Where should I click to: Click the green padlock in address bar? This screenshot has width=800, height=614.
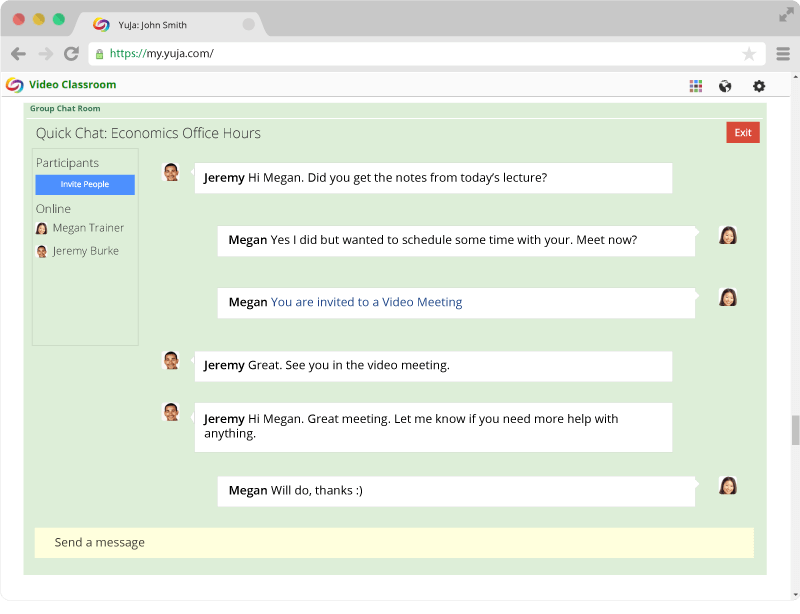pyautogui.click(x=99, y=54)
